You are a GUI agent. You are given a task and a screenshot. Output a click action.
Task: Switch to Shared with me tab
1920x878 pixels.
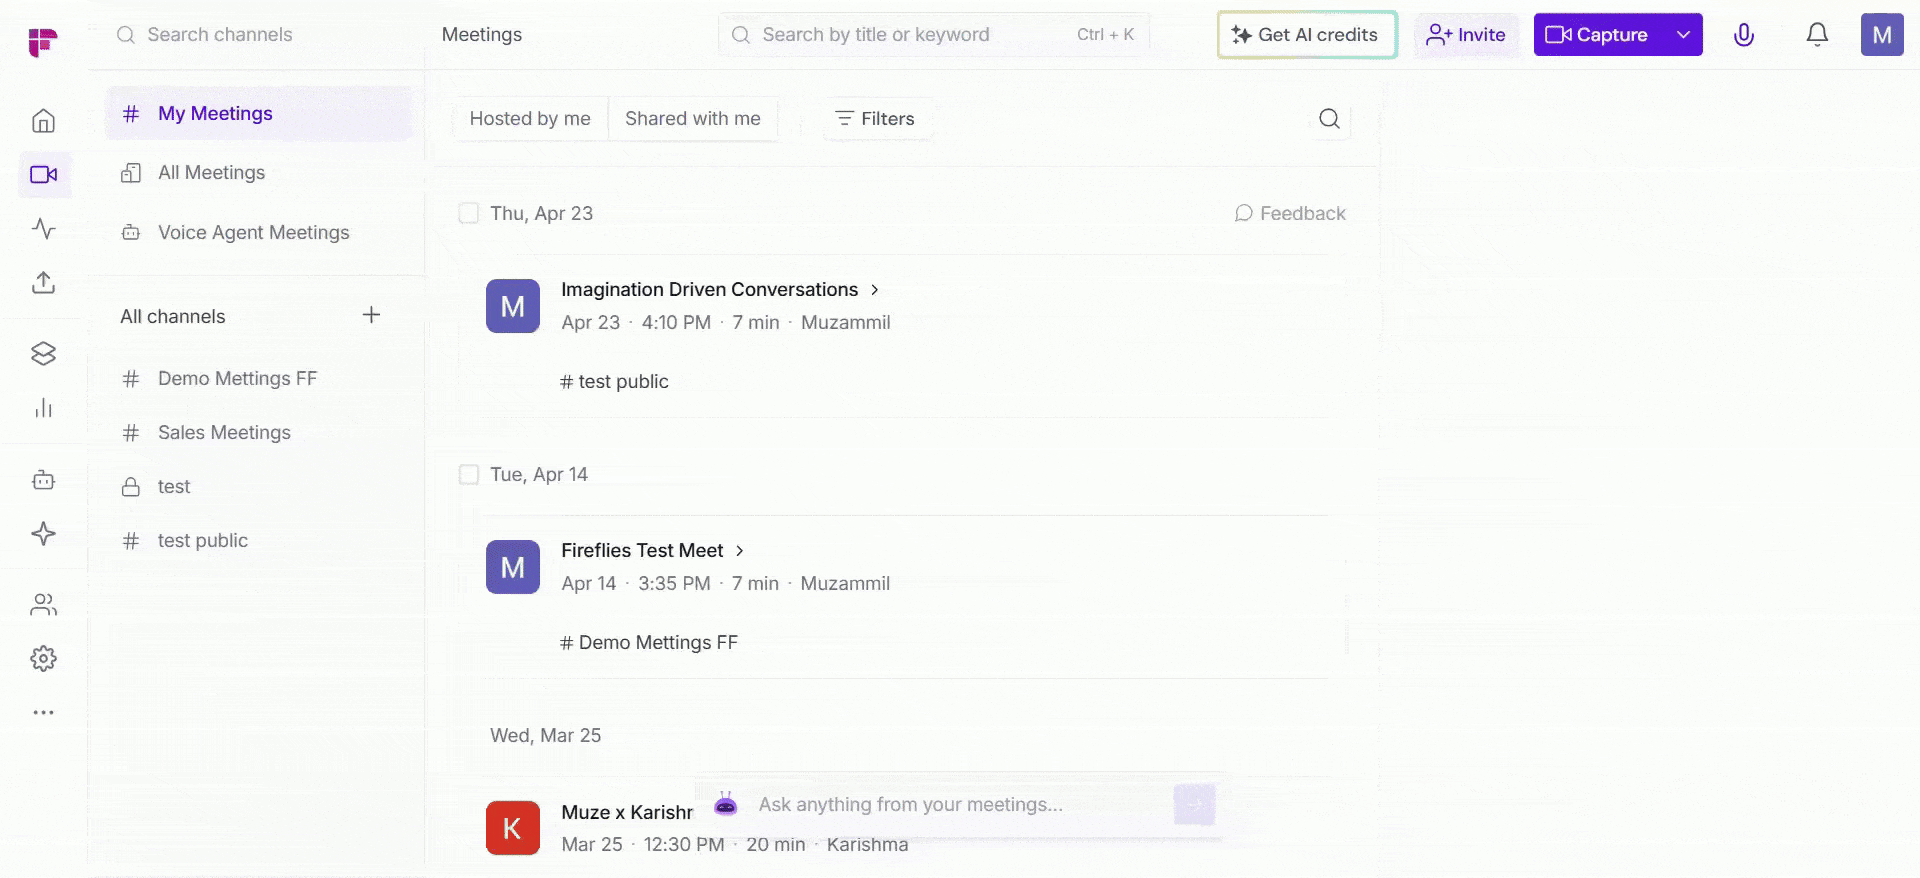(693, 119)
